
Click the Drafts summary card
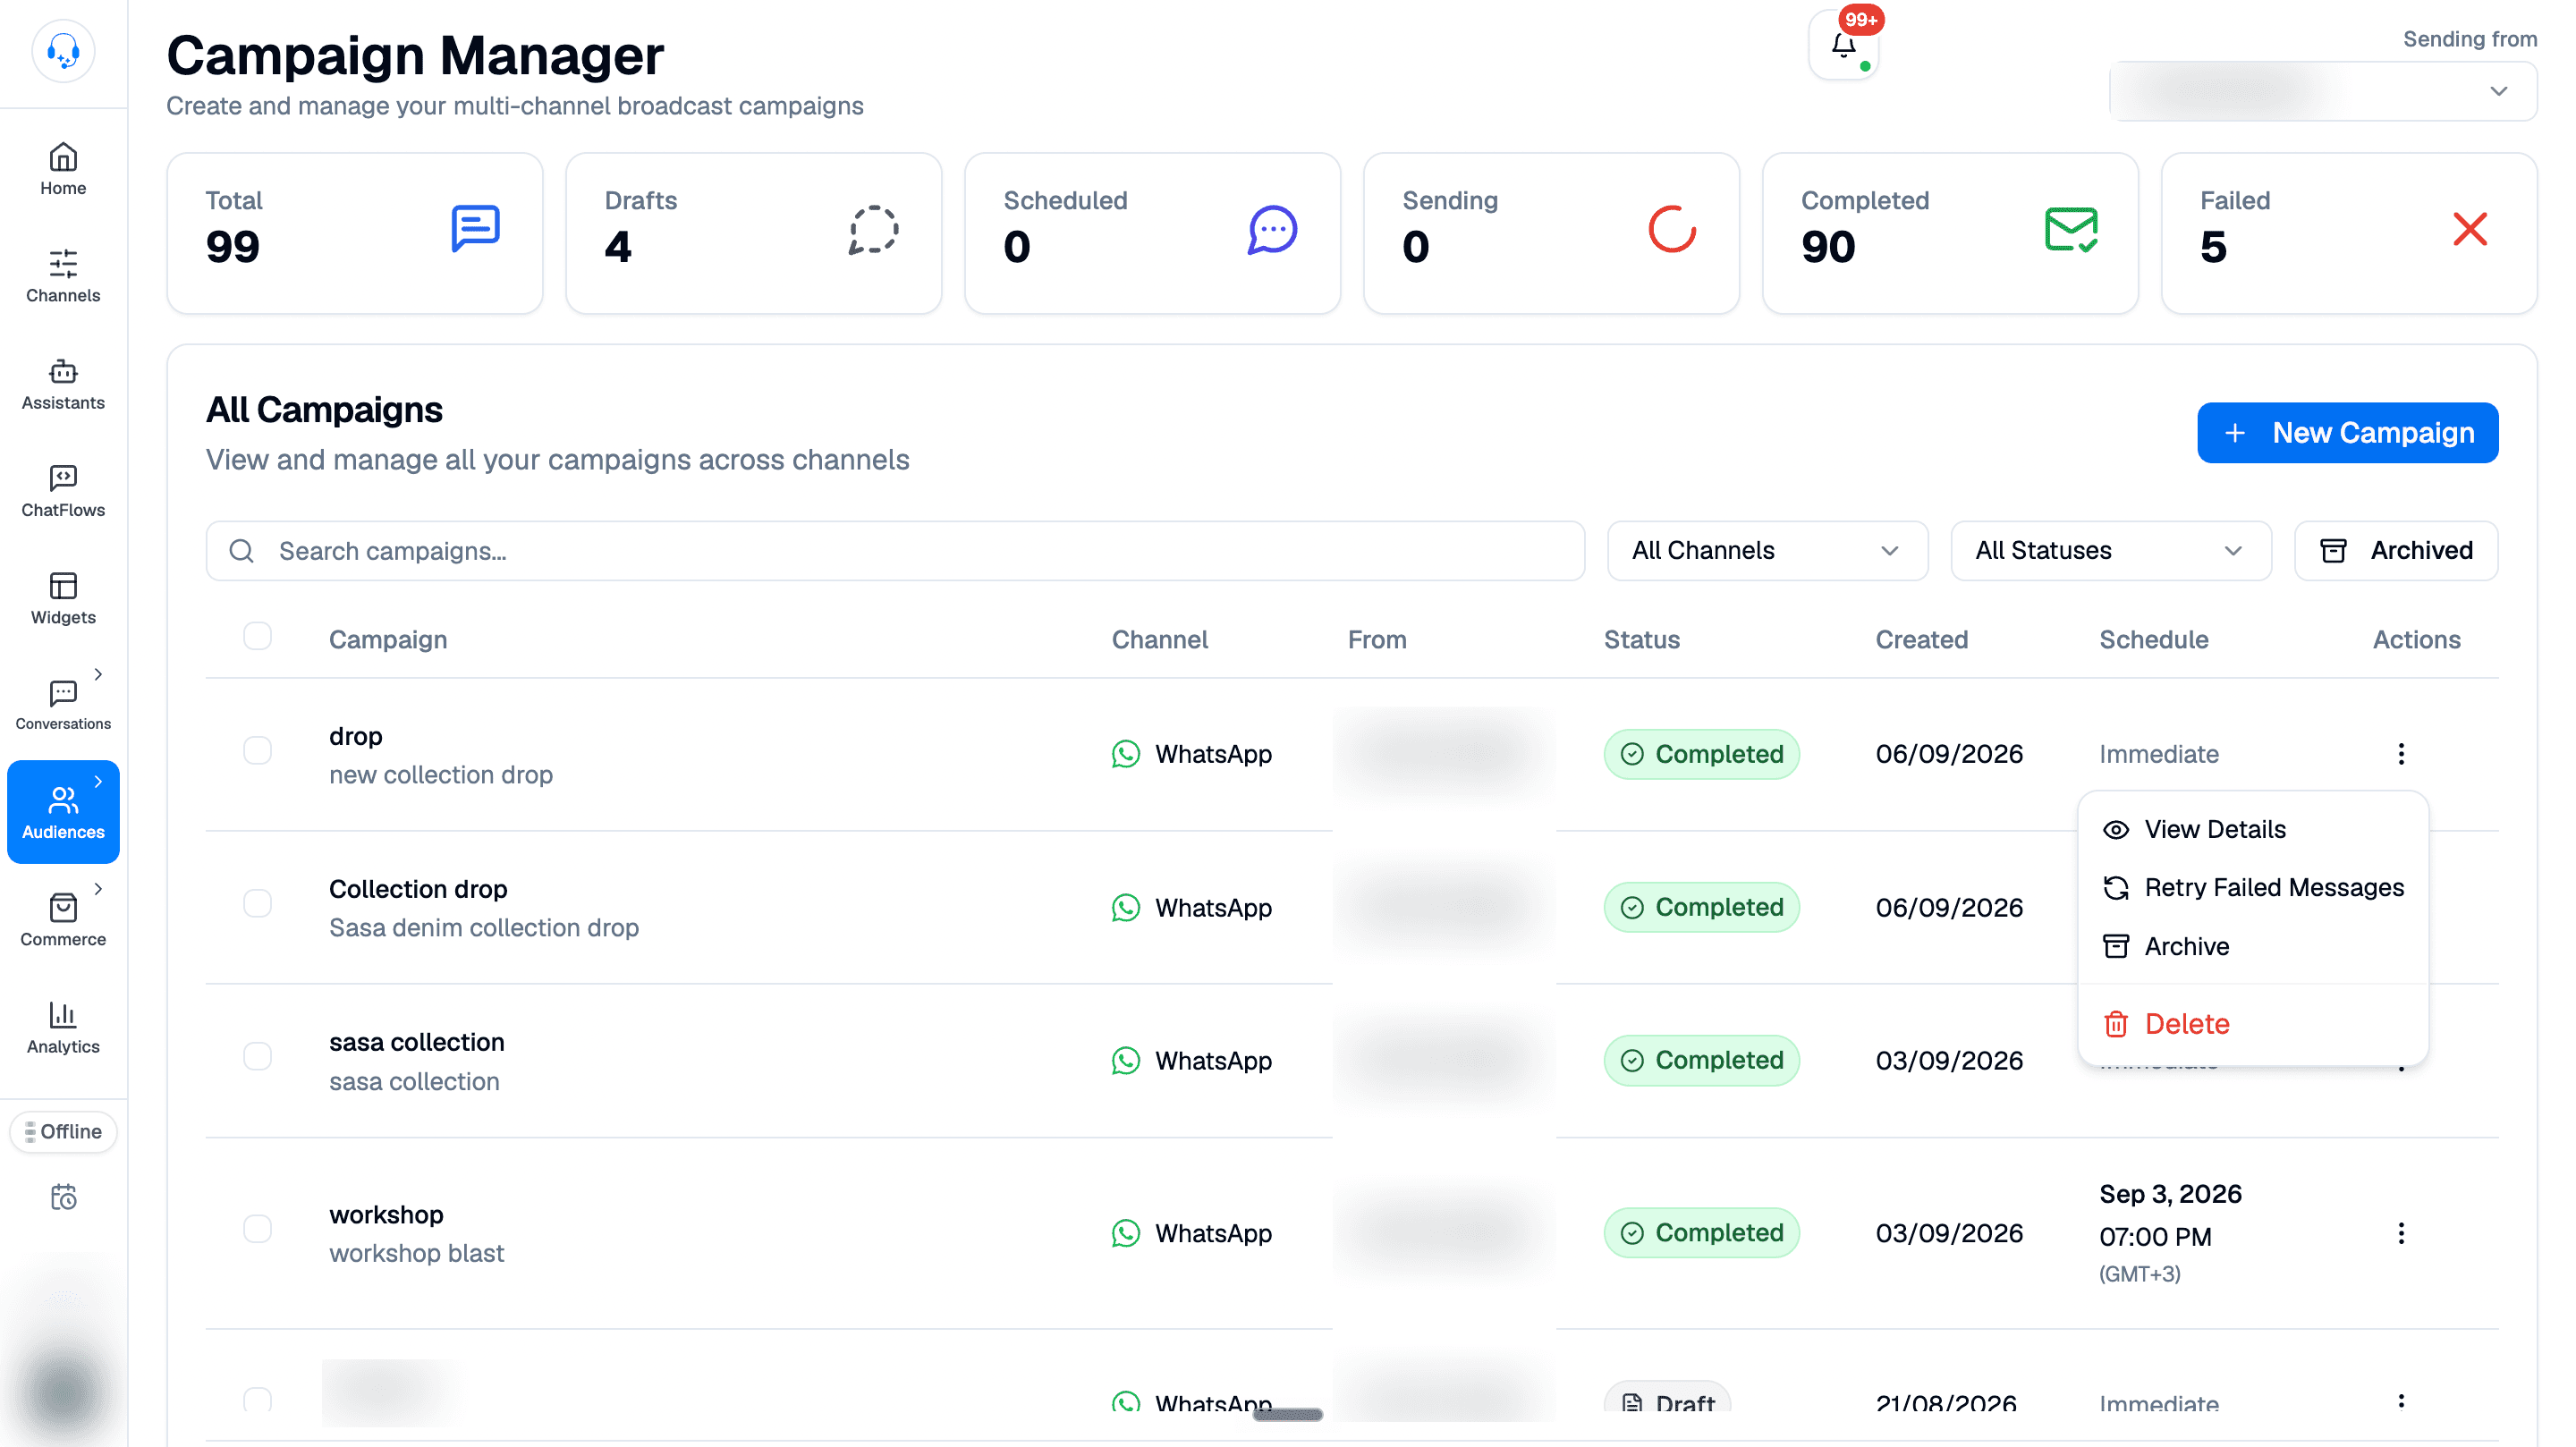(x=753, y=233)
